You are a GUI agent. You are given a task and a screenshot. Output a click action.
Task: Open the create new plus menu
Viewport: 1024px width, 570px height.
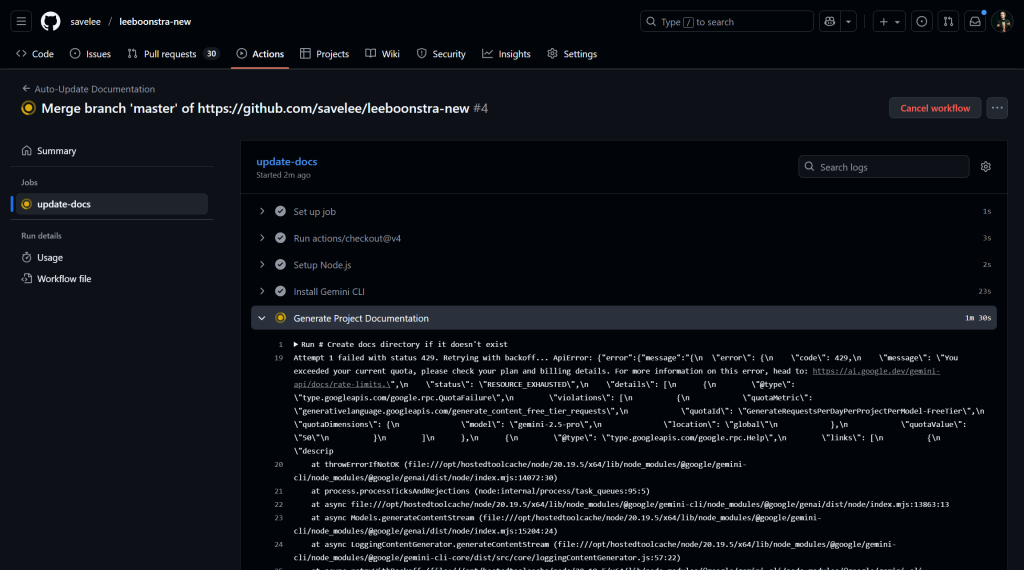[x=889, y=22]
